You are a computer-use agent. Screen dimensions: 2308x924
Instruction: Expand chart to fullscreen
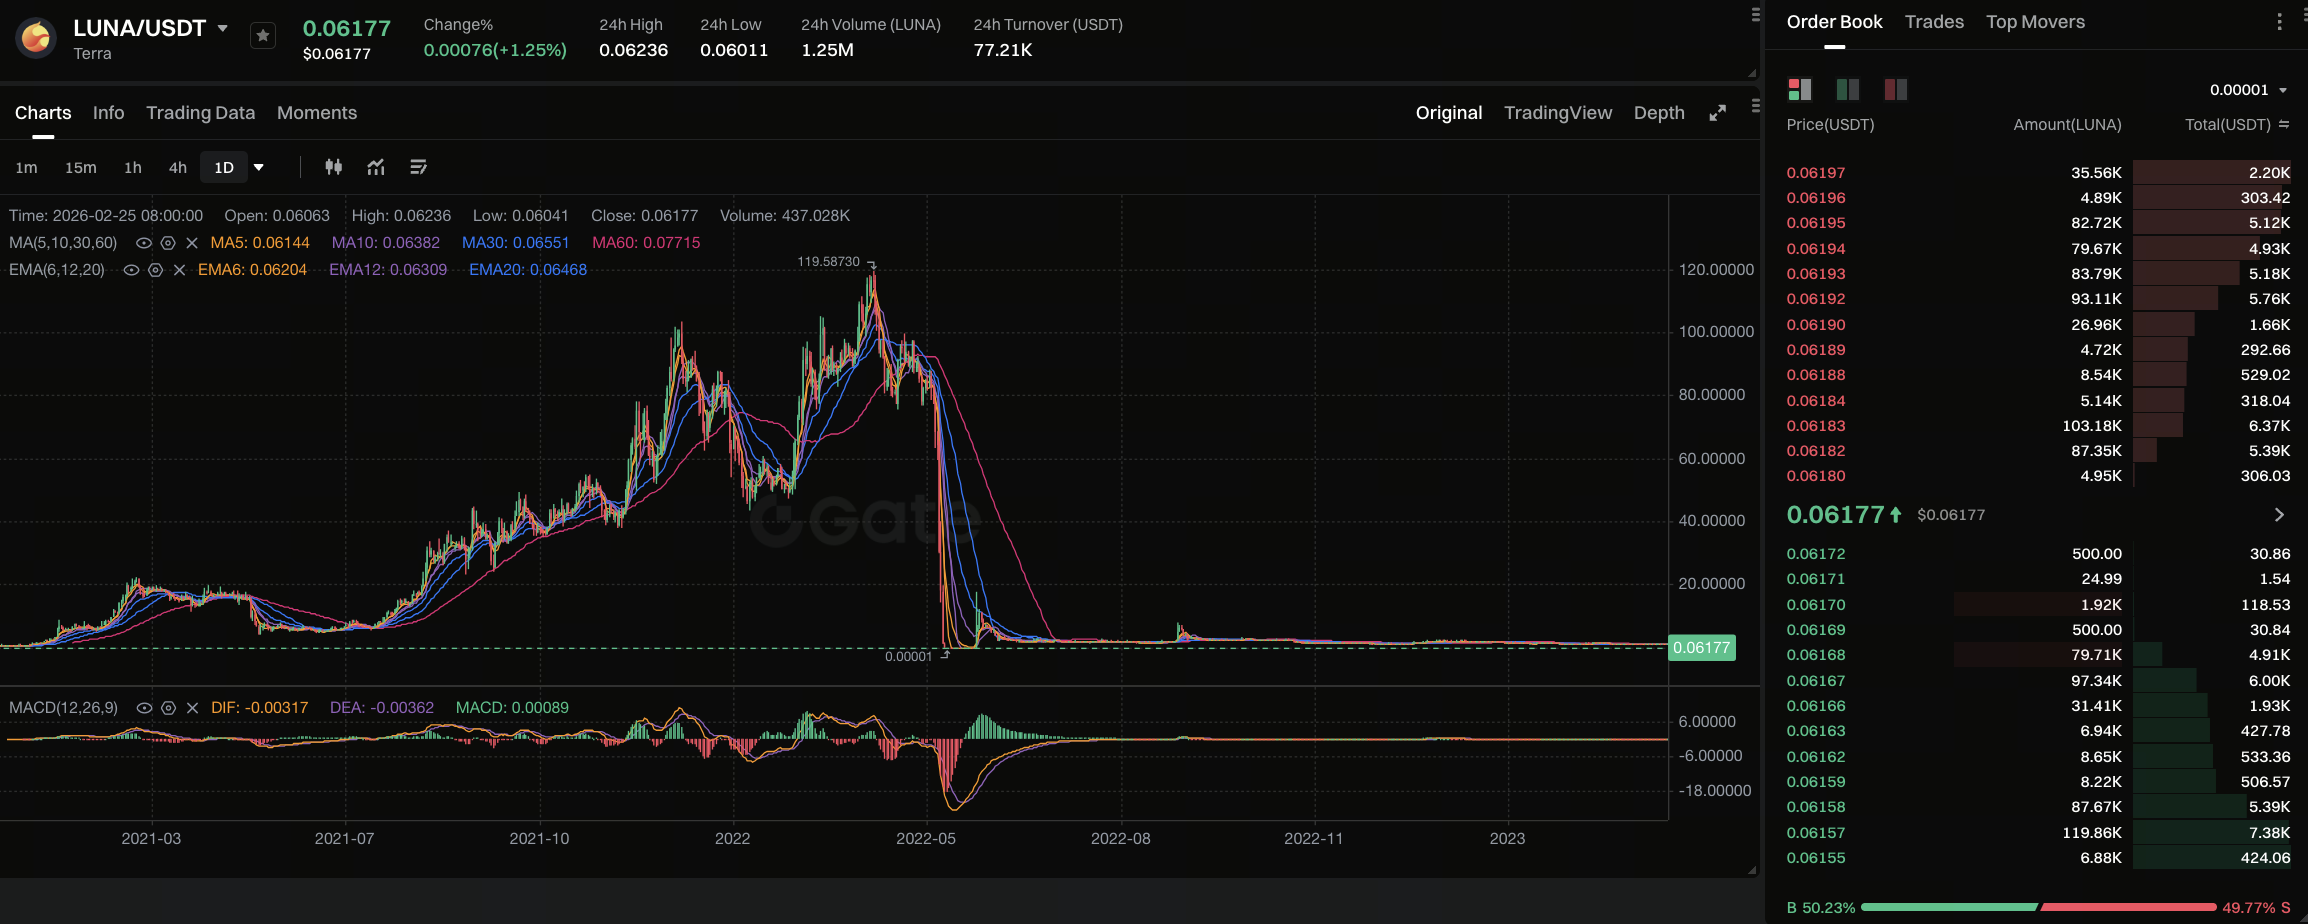1717,113
